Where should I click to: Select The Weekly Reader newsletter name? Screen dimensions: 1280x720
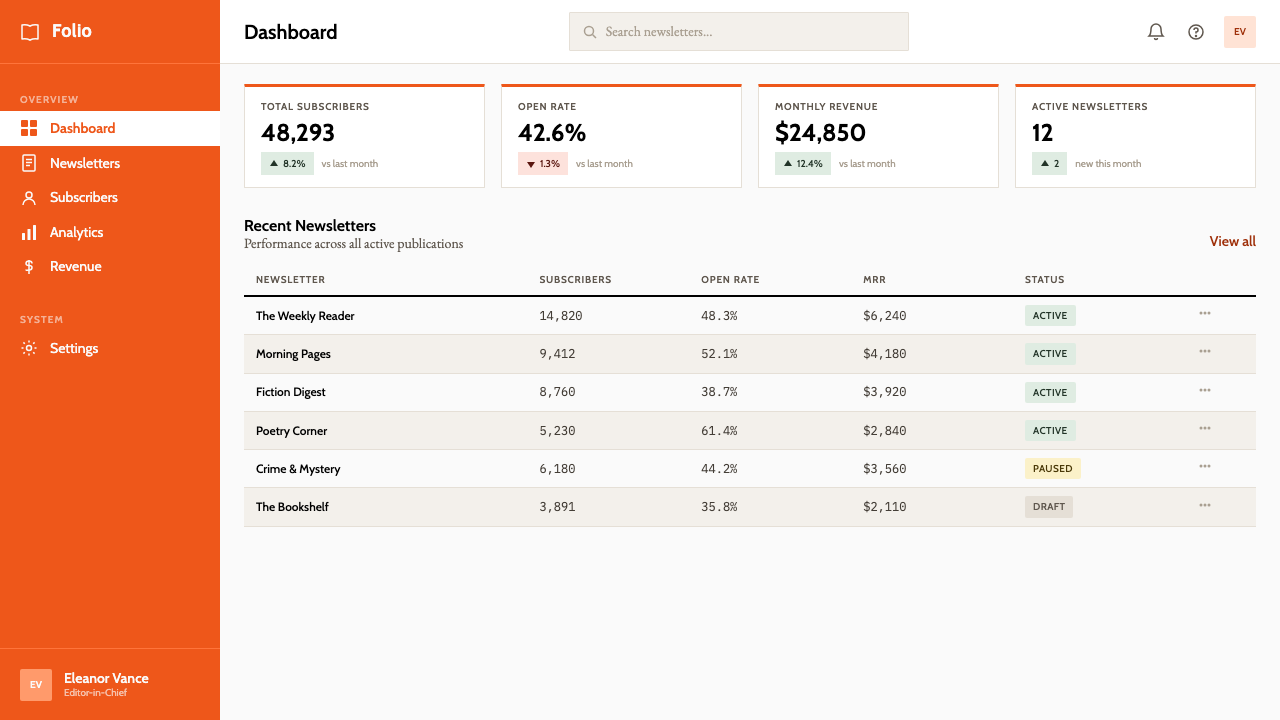pyautogui.click(x=305, y=316)
